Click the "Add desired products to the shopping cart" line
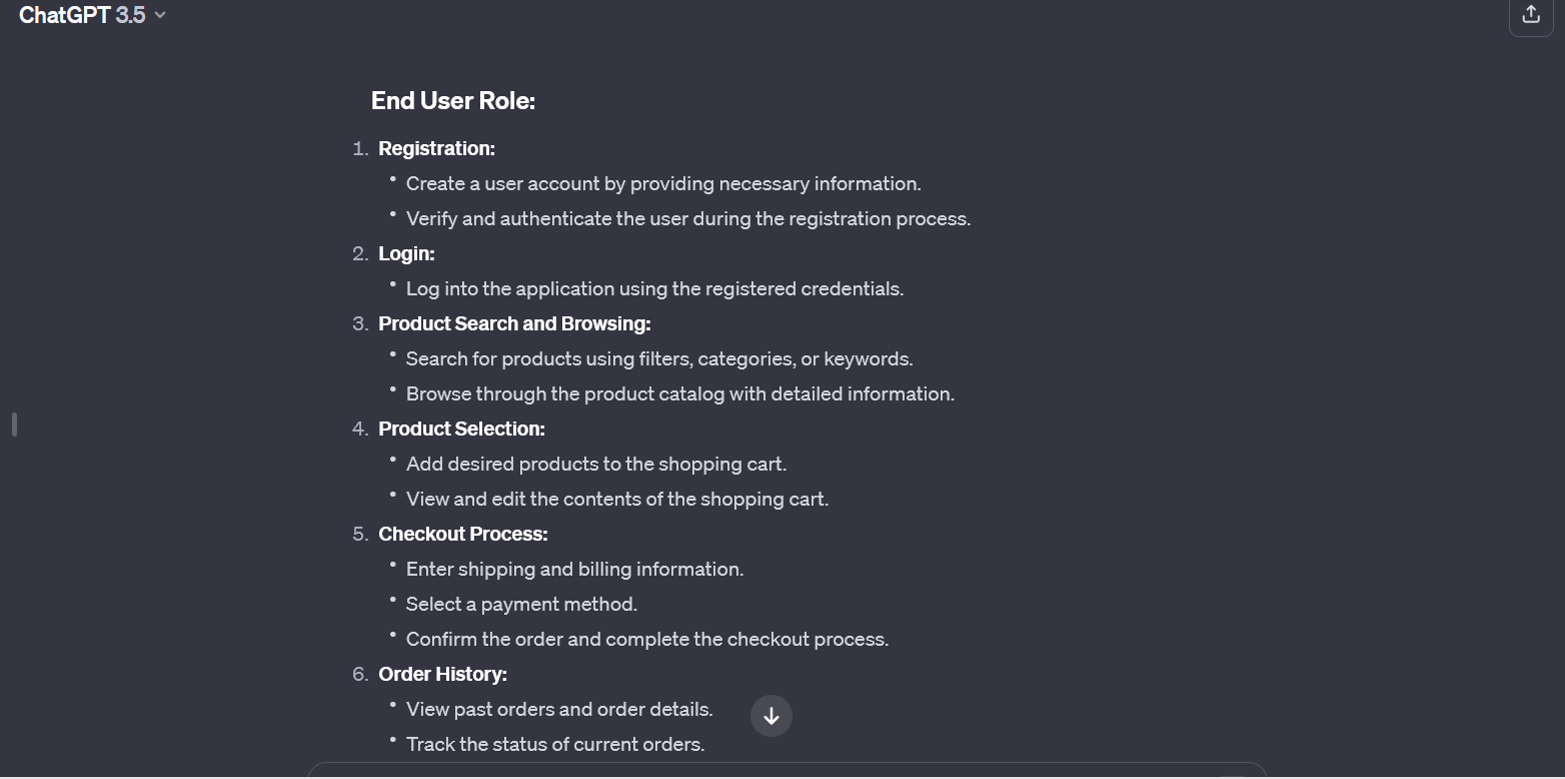The height and width of the screenshot is (779, 1565). pyautogui.click(x=596, y=463)
